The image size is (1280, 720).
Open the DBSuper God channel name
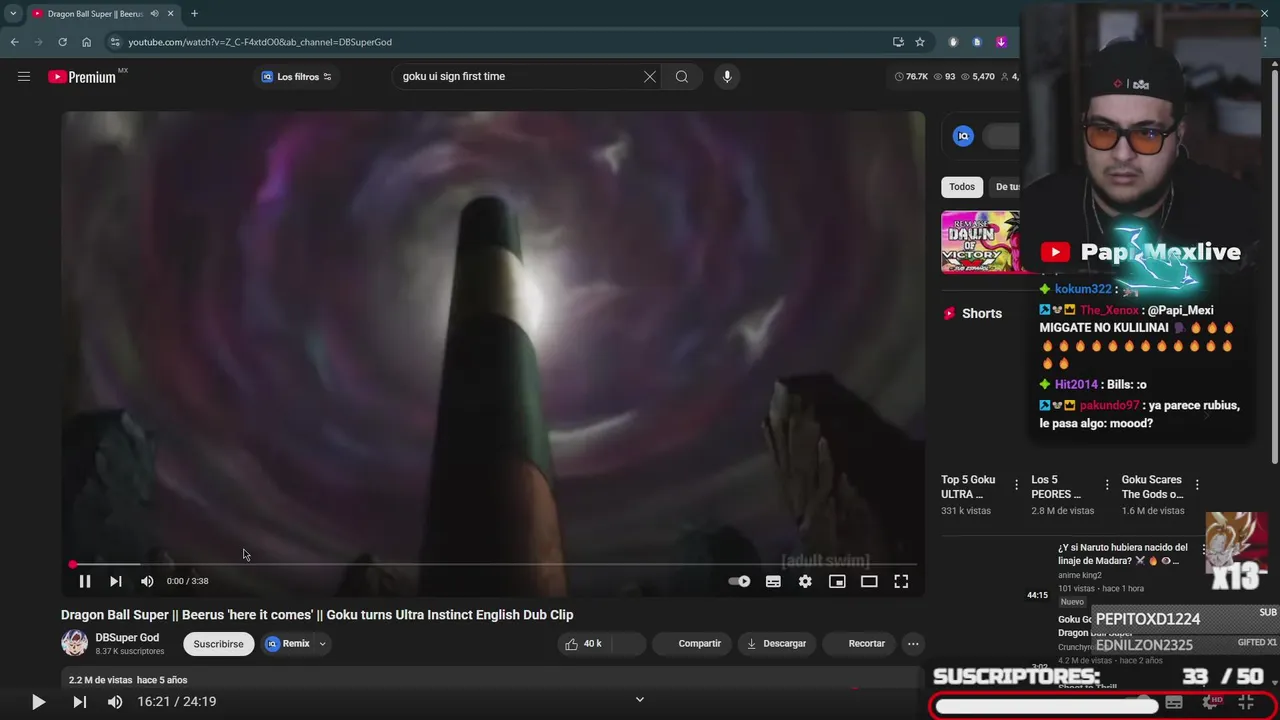[127, 638]
